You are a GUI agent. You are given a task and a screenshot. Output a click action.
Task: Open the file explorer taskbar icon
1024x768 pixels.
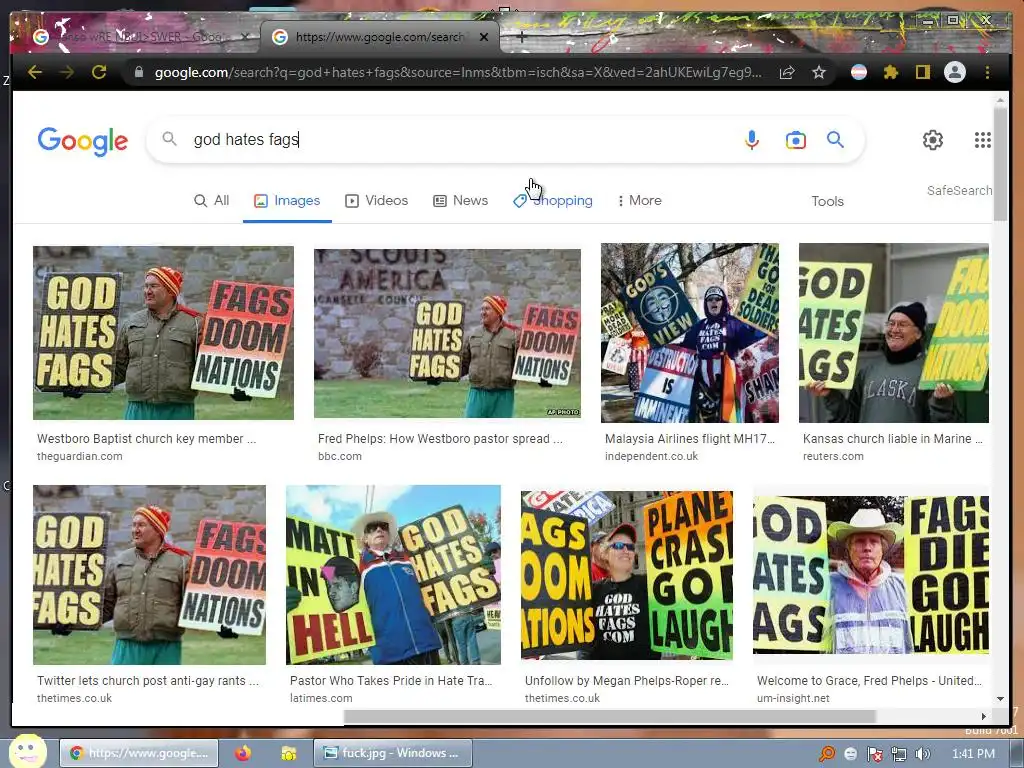coord(288,753)
